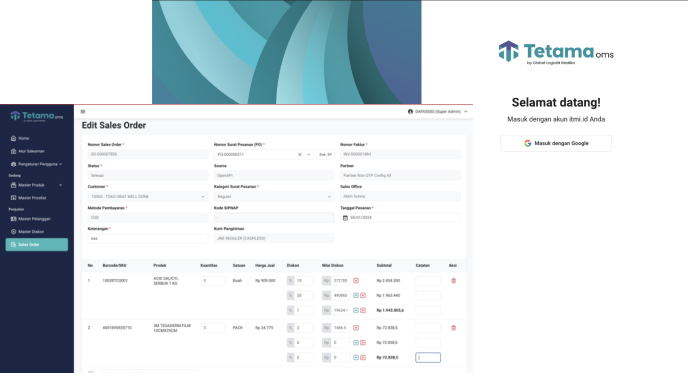
Task: Edit the Nilai Diskon field showing 490860
Action: pos(340,295)
